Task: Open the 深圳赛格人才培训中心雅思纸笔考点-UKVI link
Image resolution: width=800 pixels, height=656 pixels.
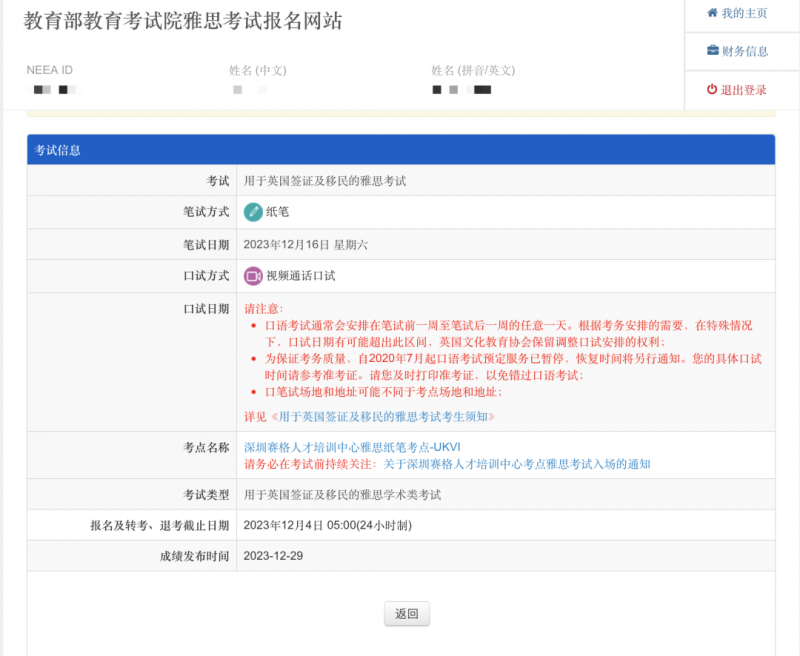Action: 352,447
